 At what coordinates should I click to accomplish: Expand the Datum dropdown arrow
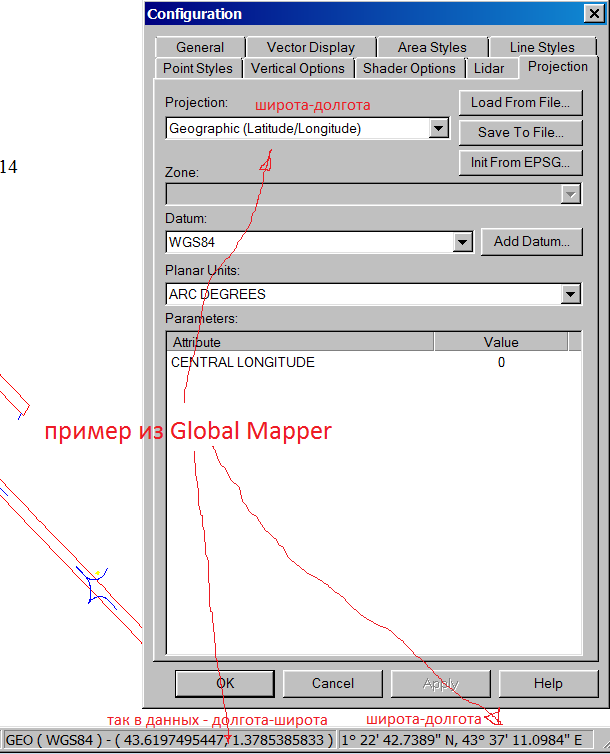click(x=462, y=242)
